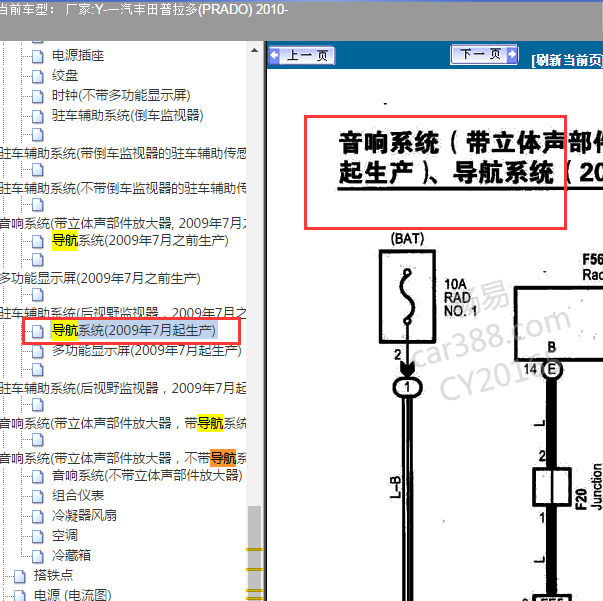Open 驻车辅助系统(倒车监视器) entry
Viewport: 603px width, 601px height.
[x=127, y=115]
